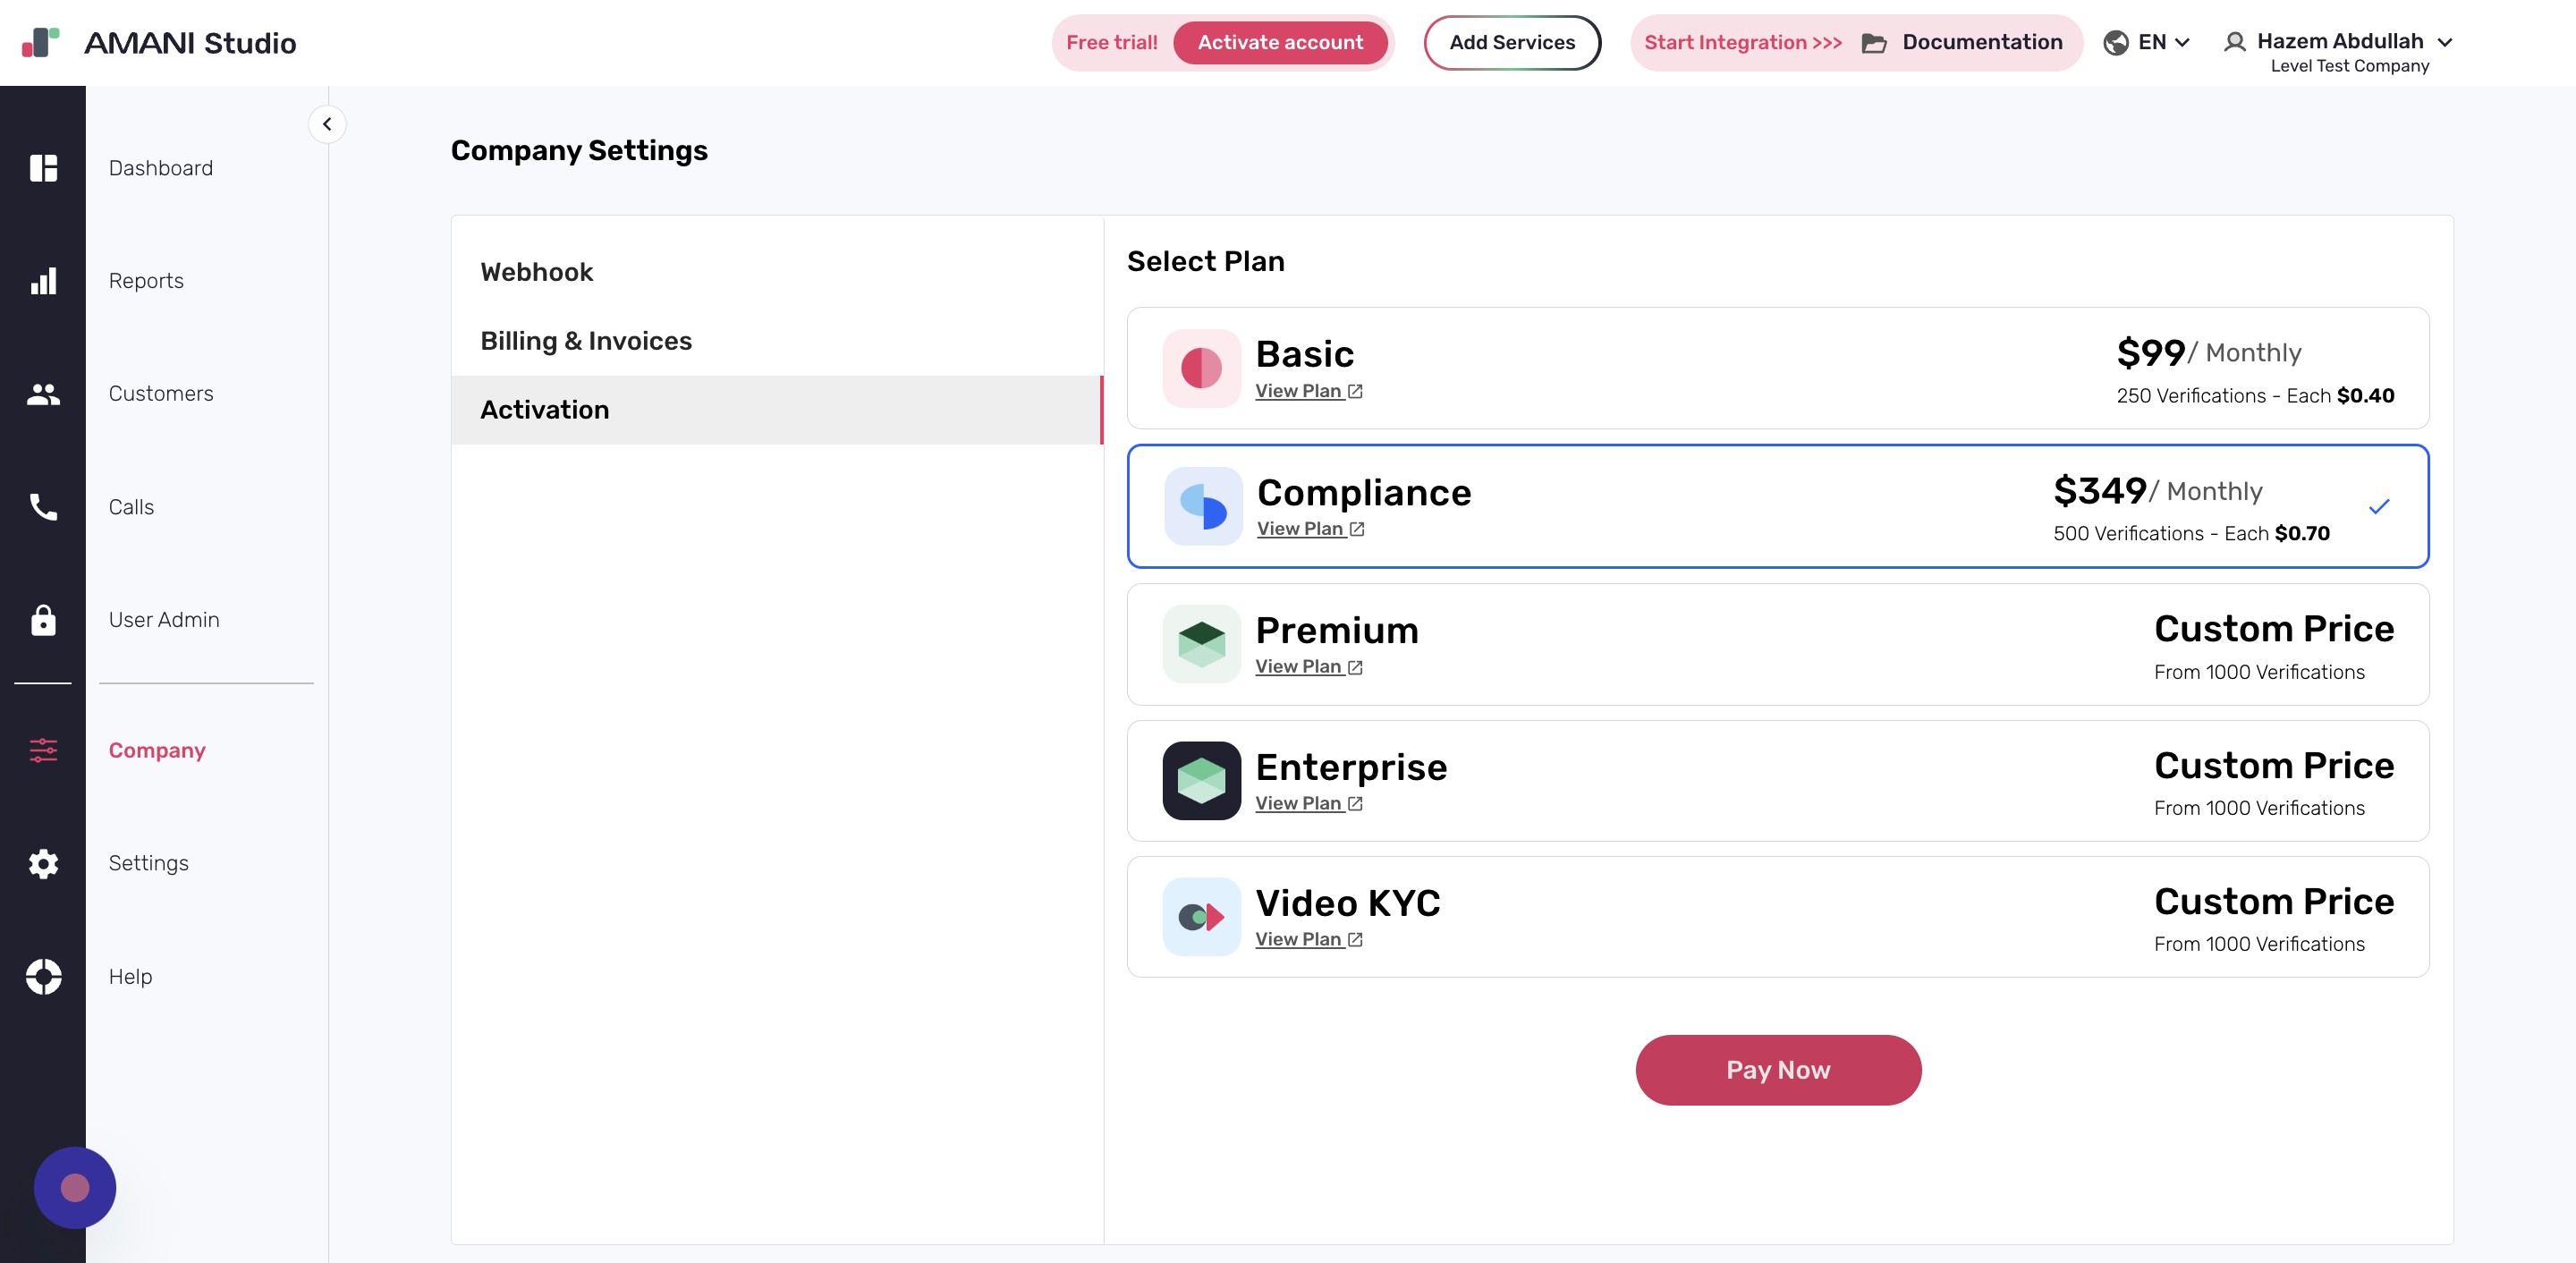Open the Billing & Invoices tab
Image resolution: width=2576 pixels, height=1263 pixels.
point(586,341)
